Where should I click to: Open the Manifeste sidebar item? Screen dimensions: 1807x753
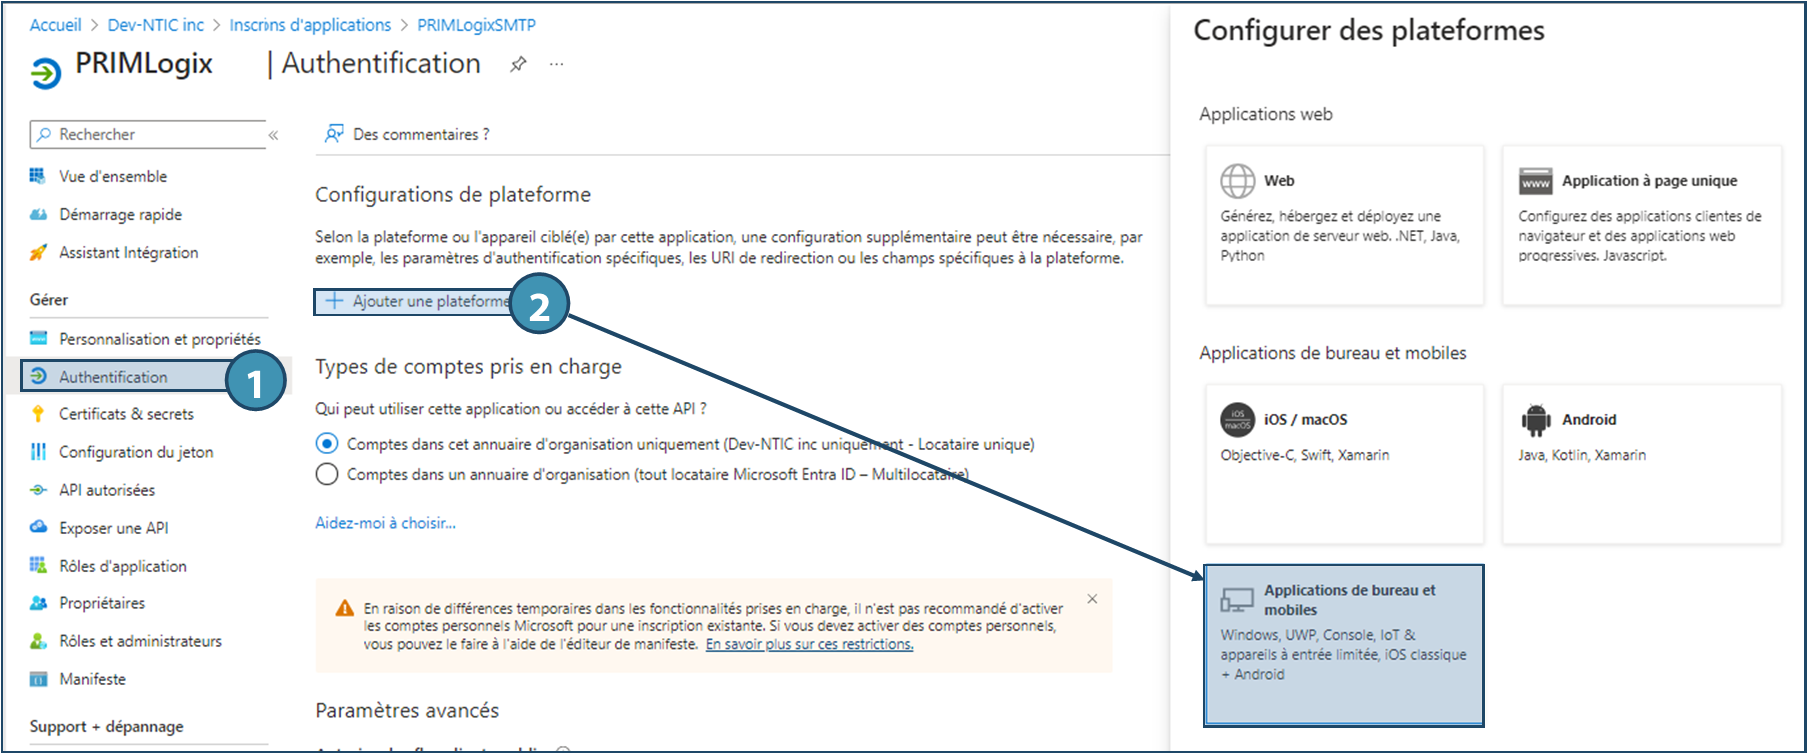[92, 679]
